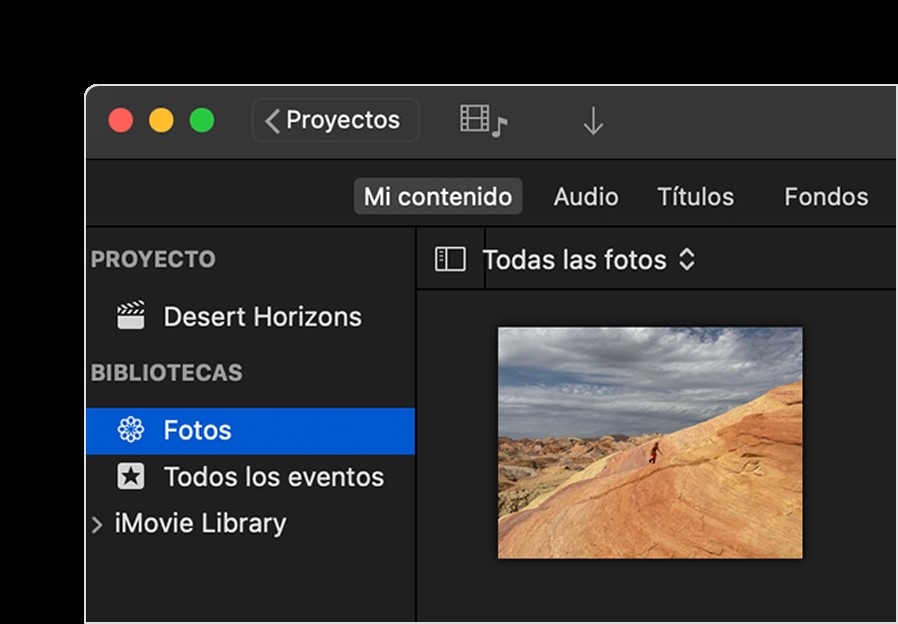The height and width of the screenshot is (624, 898).
Task: Minimize the window with yellow button
Action: point(161,120)
